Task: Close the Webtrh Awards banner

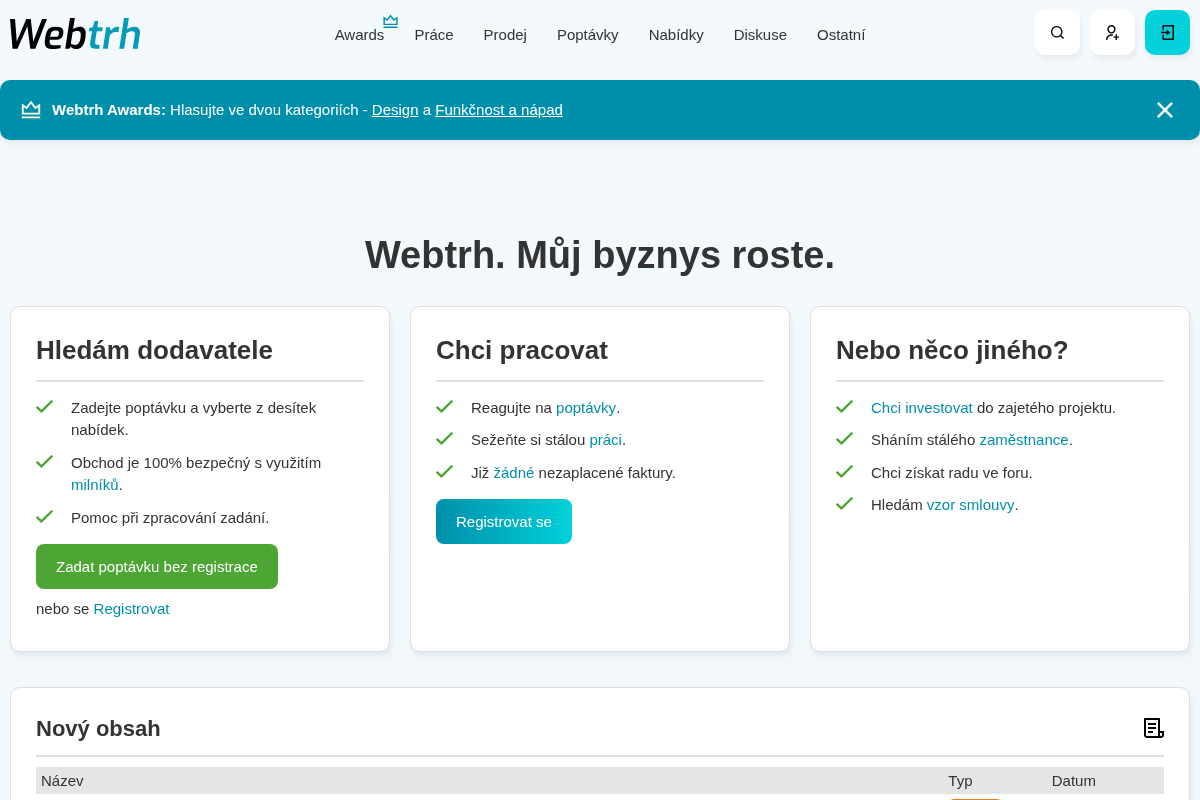Action: point(1165,110)
